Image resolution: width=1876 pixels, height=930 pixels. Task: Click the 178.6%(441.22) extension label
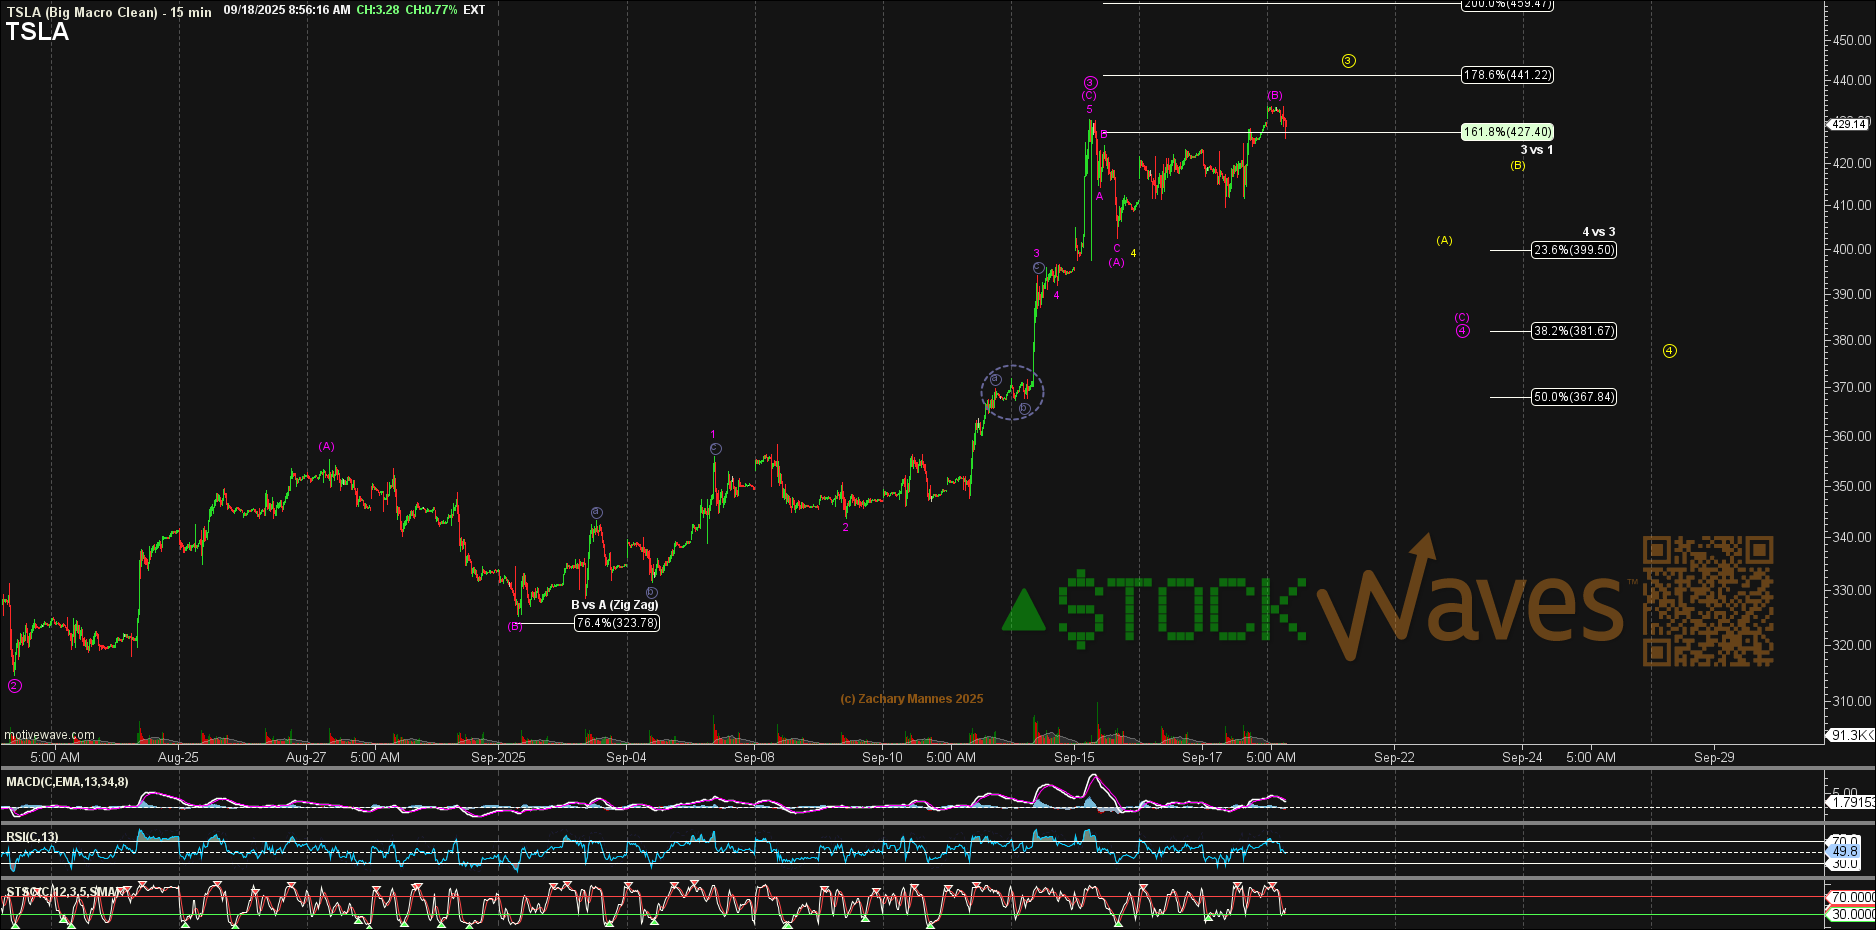click(1507, 75)
